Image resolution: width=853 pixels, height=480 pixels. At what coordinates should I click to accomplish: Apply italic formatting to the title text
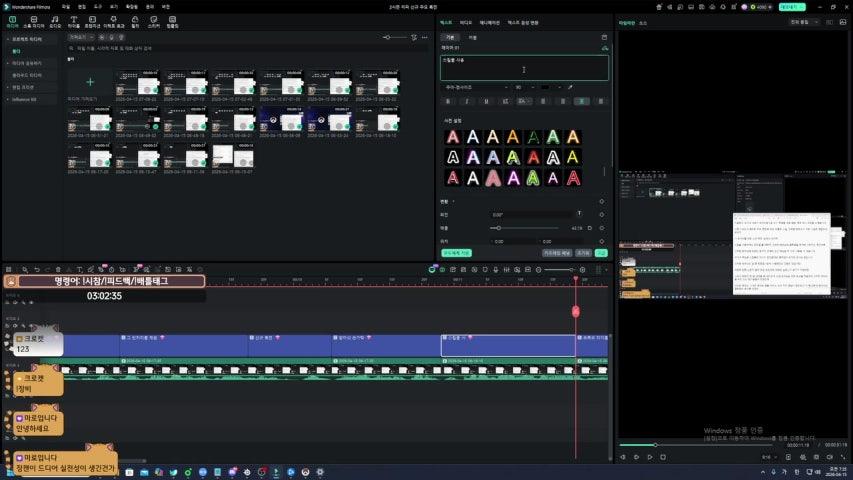point(465,101)
